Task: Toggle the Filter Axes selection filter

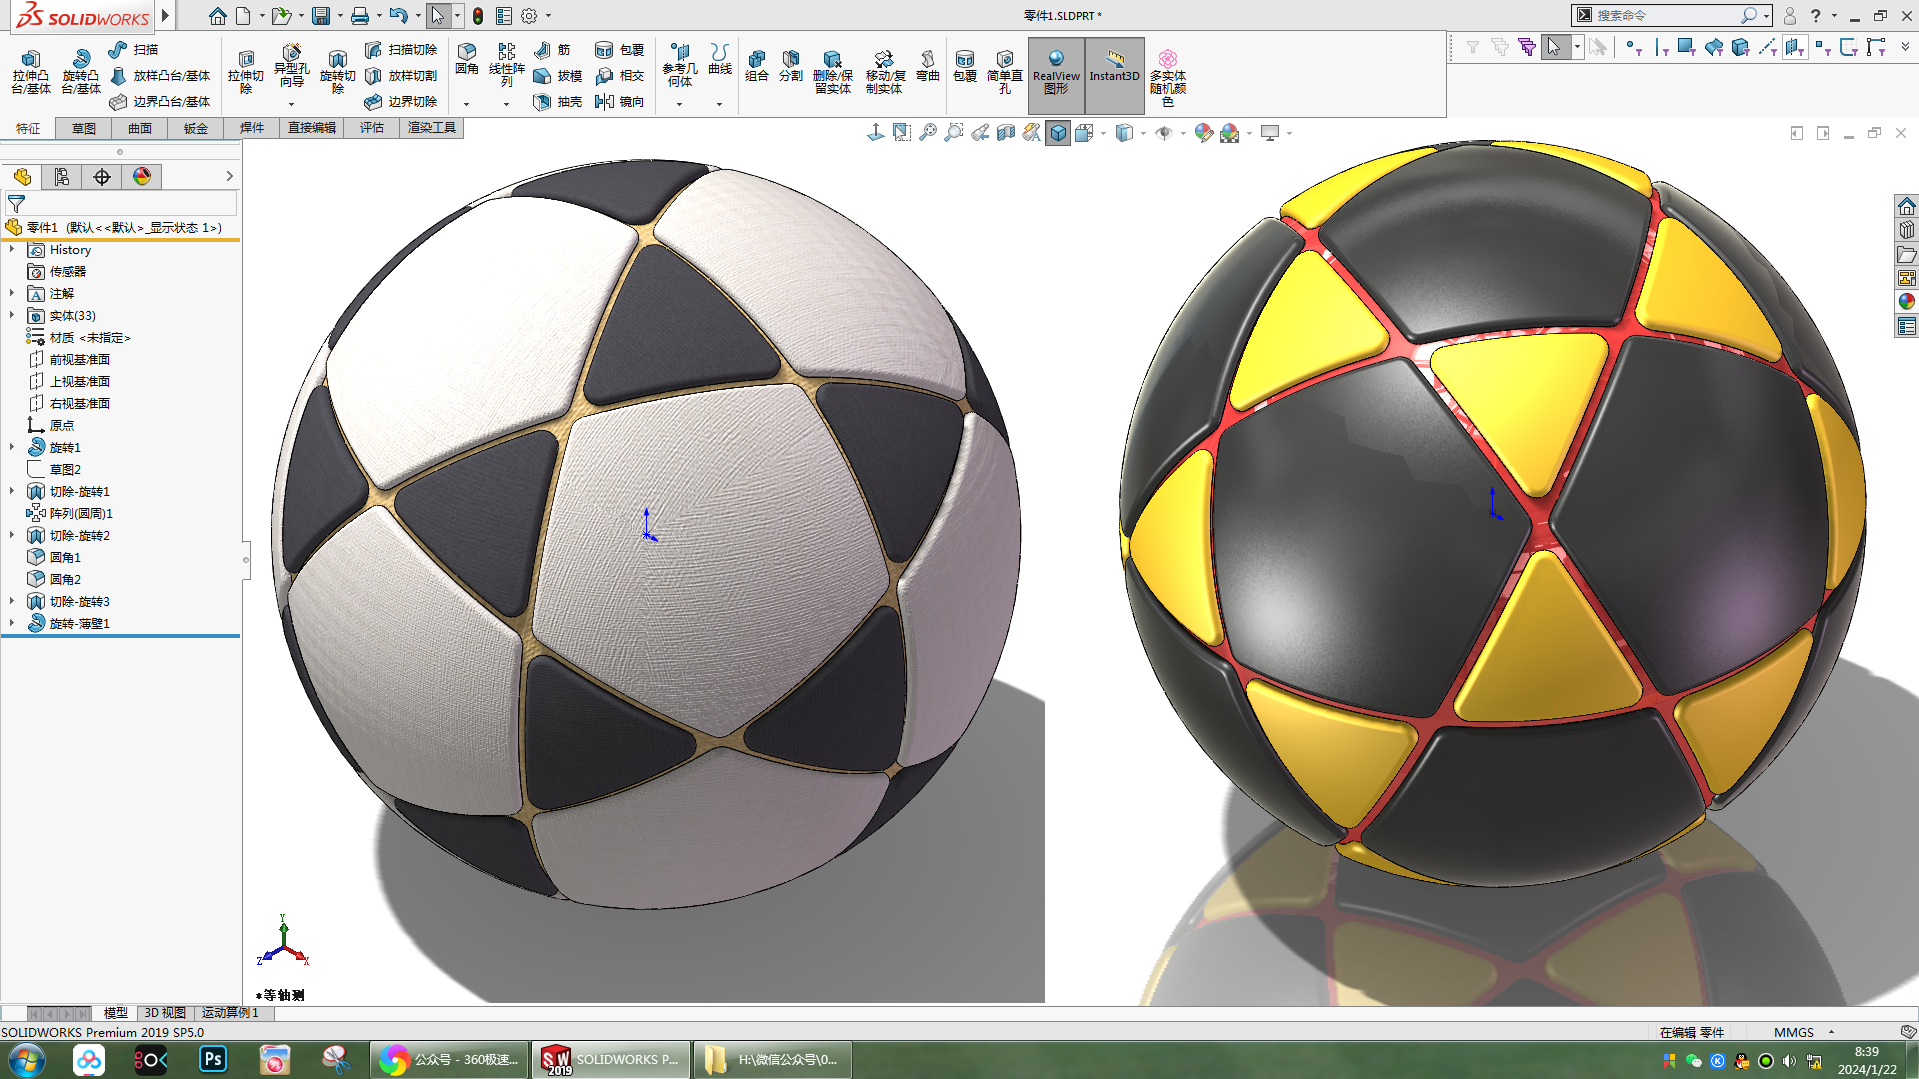Action: (x=1768, y=47)
